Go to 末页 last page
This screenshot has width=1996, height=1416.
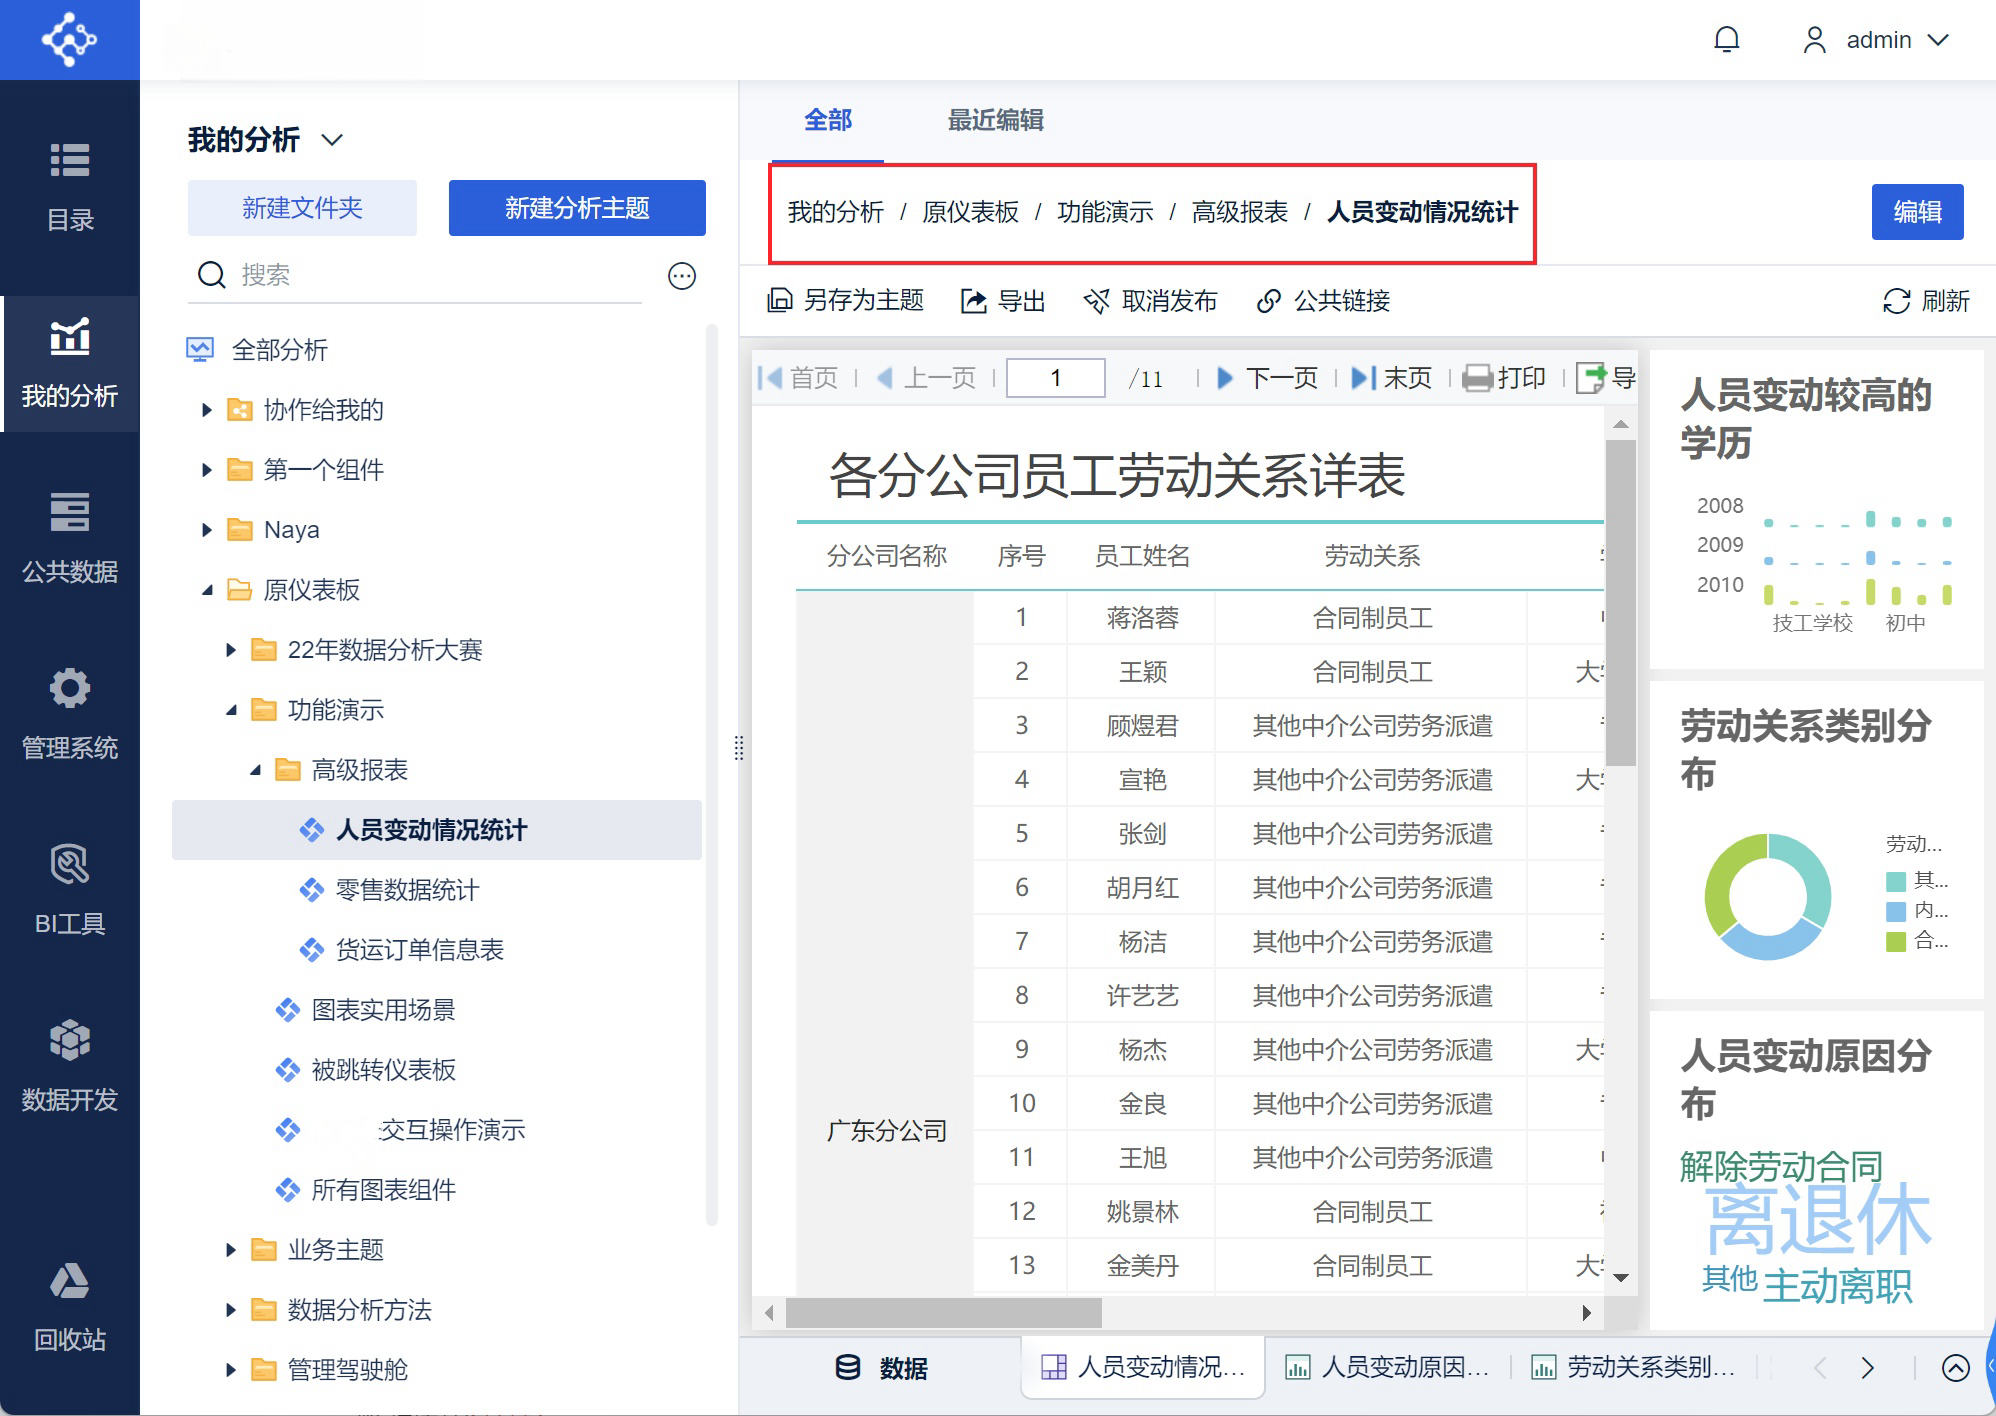point(1391,378)
